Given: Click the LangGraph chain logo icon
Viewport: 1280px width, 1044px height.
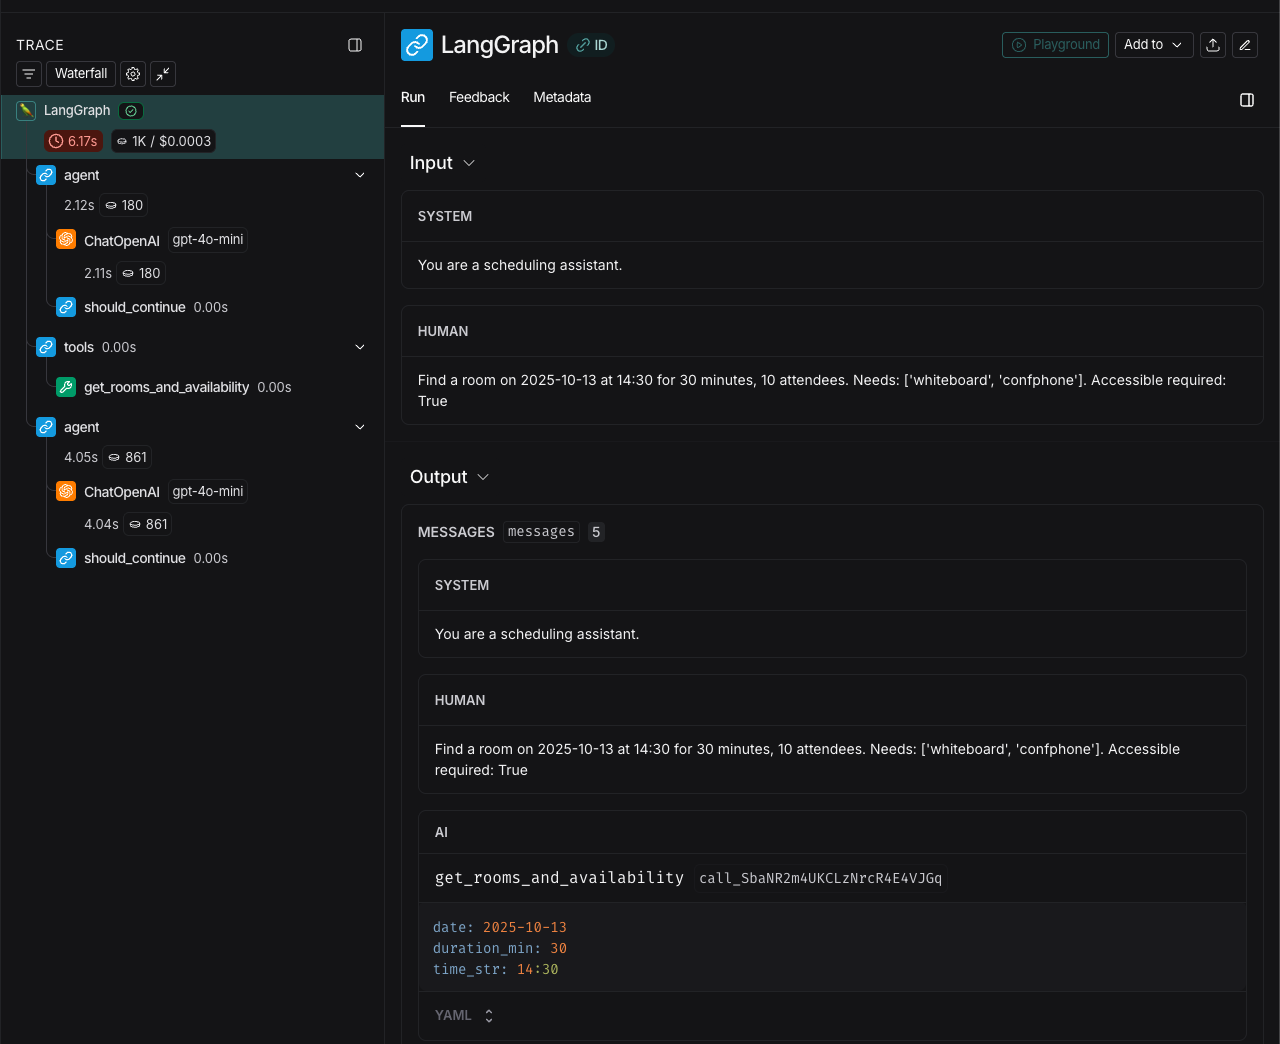Looking at the screenshot, I should click(x=417, y=45).
